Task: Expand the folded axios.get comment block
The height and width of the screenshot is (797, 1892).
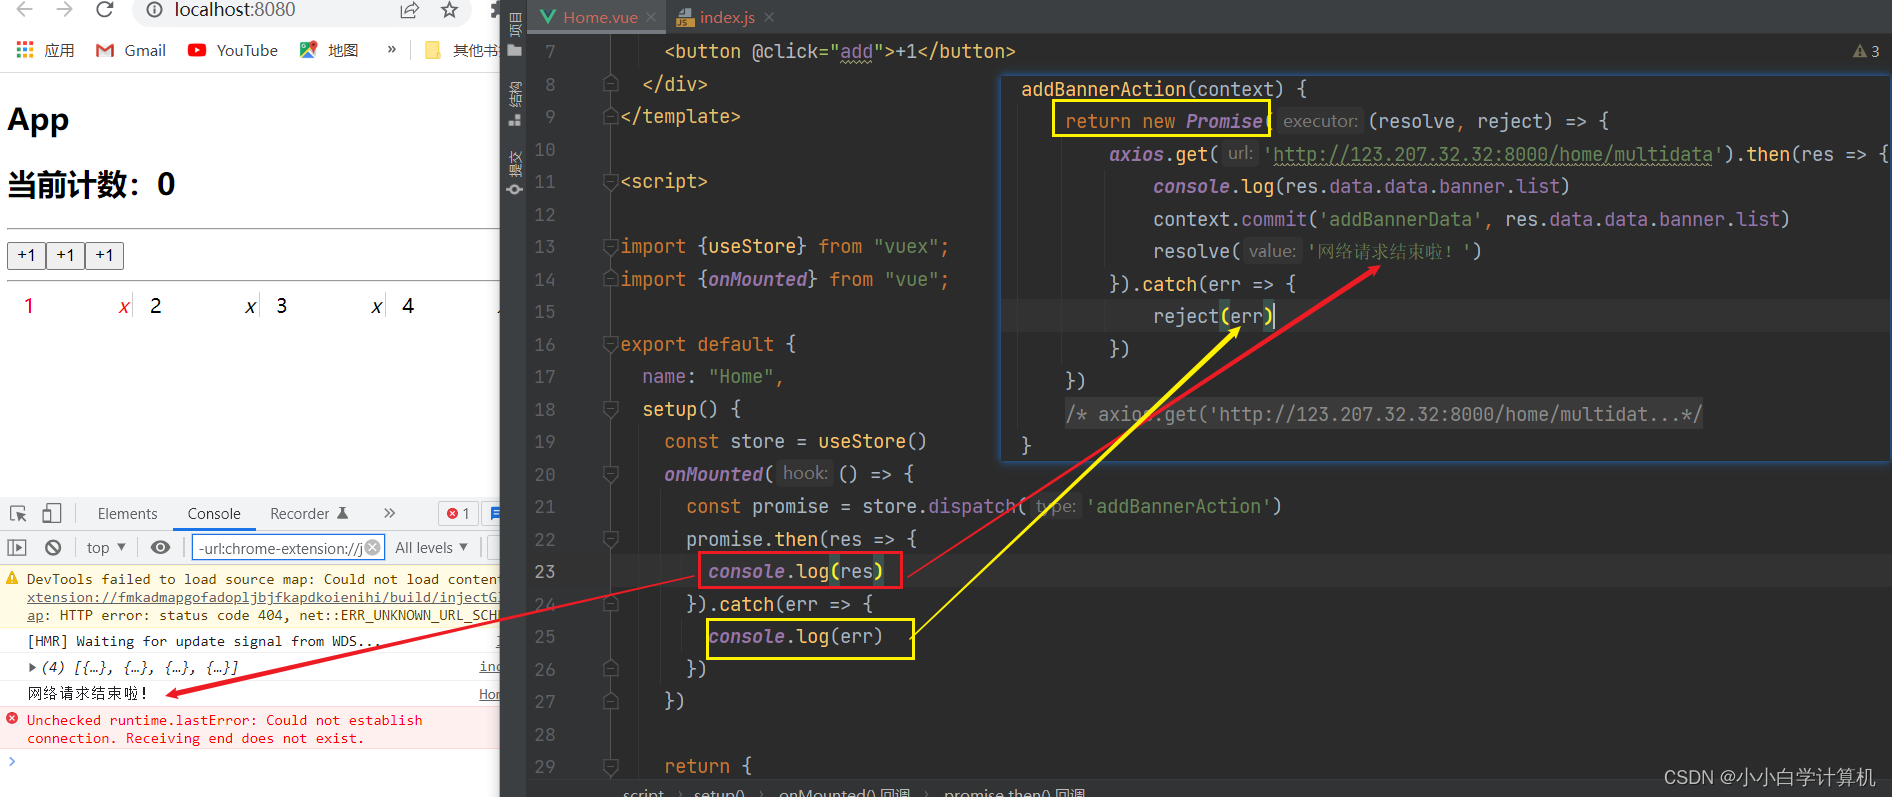Action: coord(1383,414)
